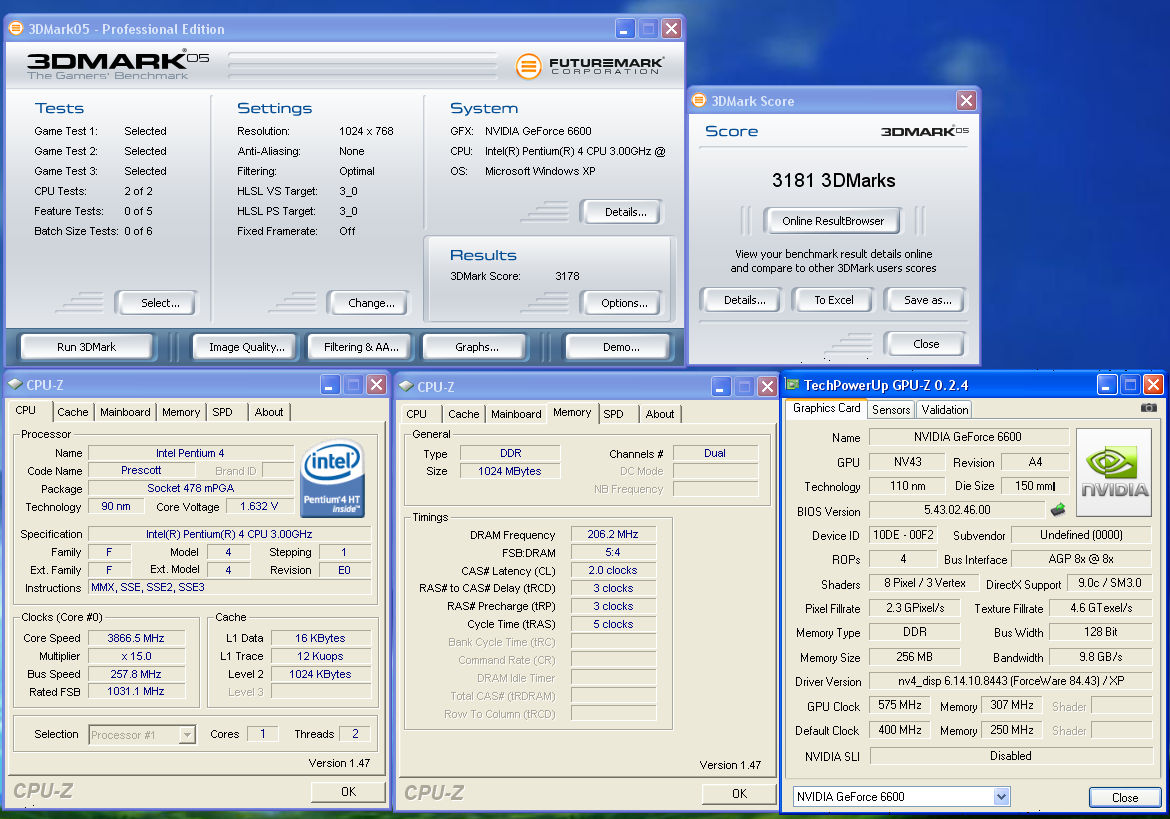Click Level 2 cache value 1024 KBytes

tap(320, 674)
